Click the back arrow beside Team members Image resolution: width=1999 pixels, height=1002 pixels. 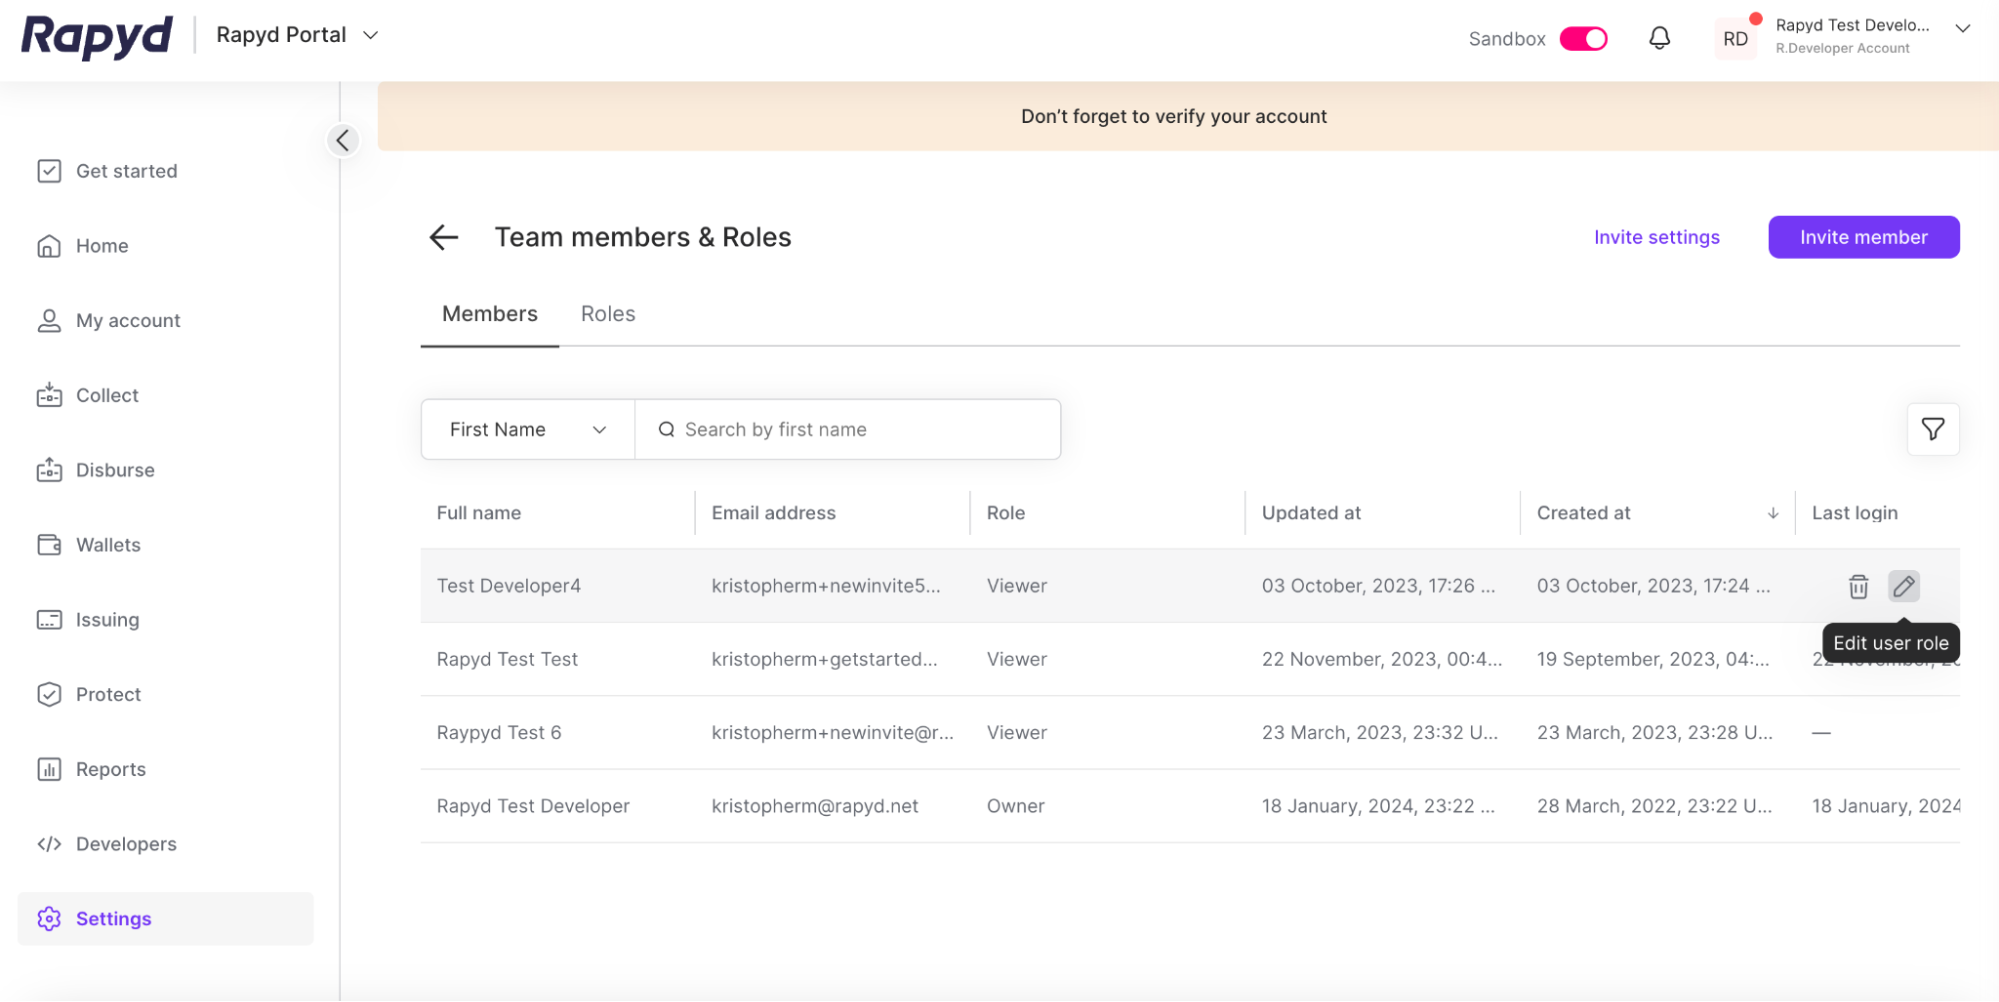(x=444, y=237)
